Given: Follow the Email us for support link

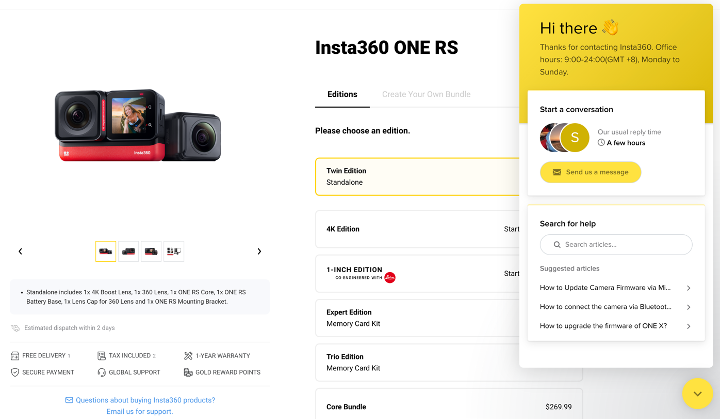Looking at the screenshot, I should click(140, 411).
